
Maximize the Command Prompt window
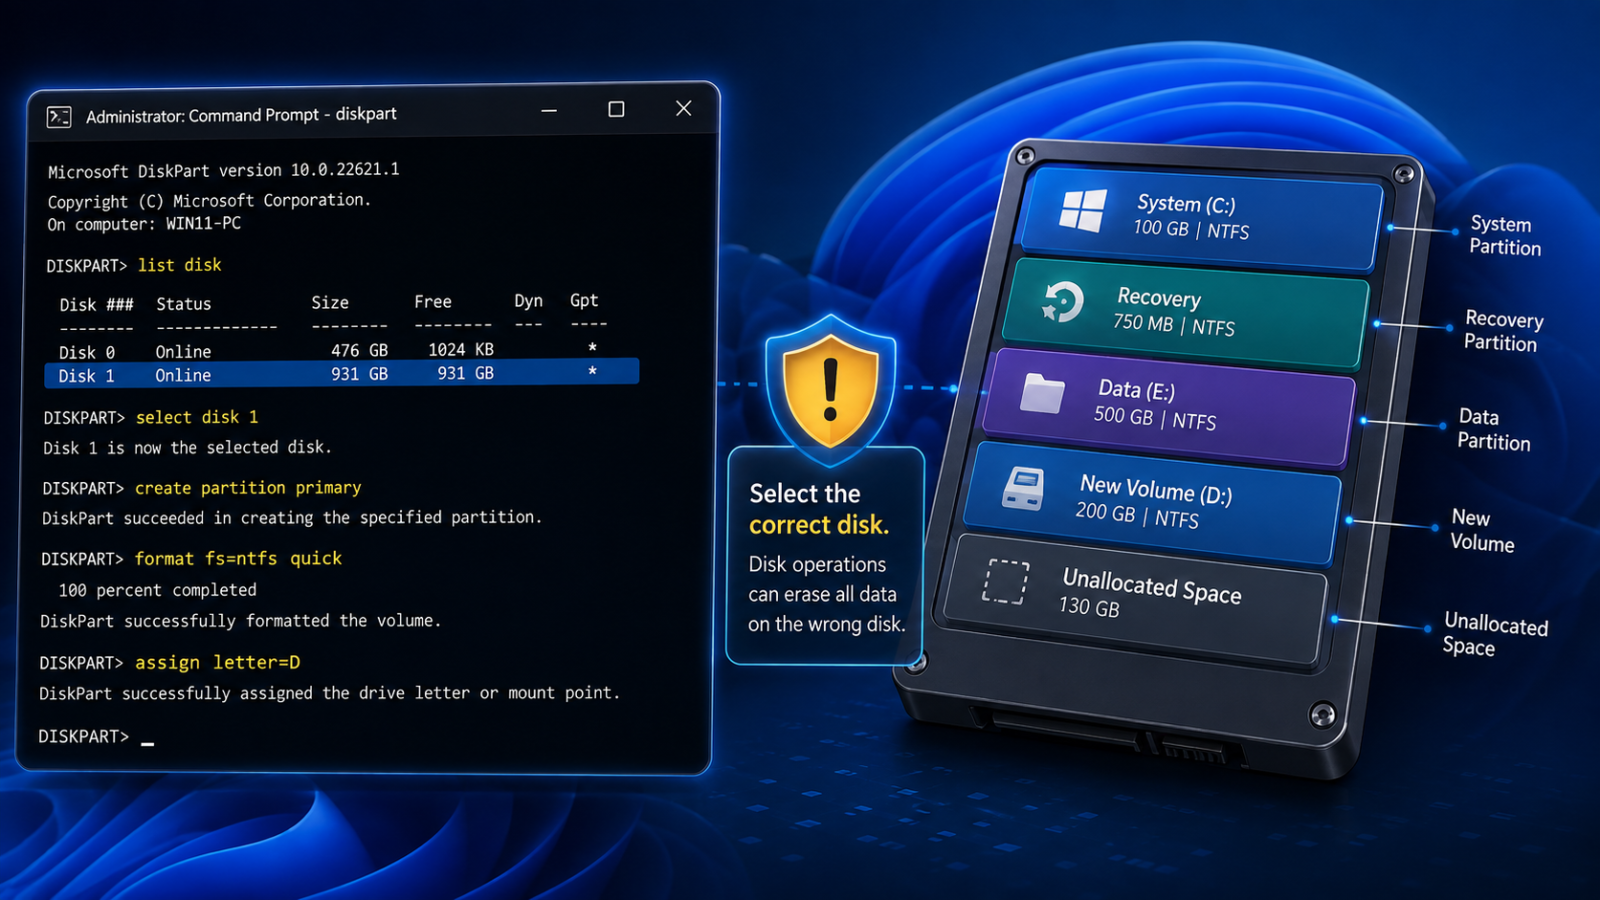616,109
